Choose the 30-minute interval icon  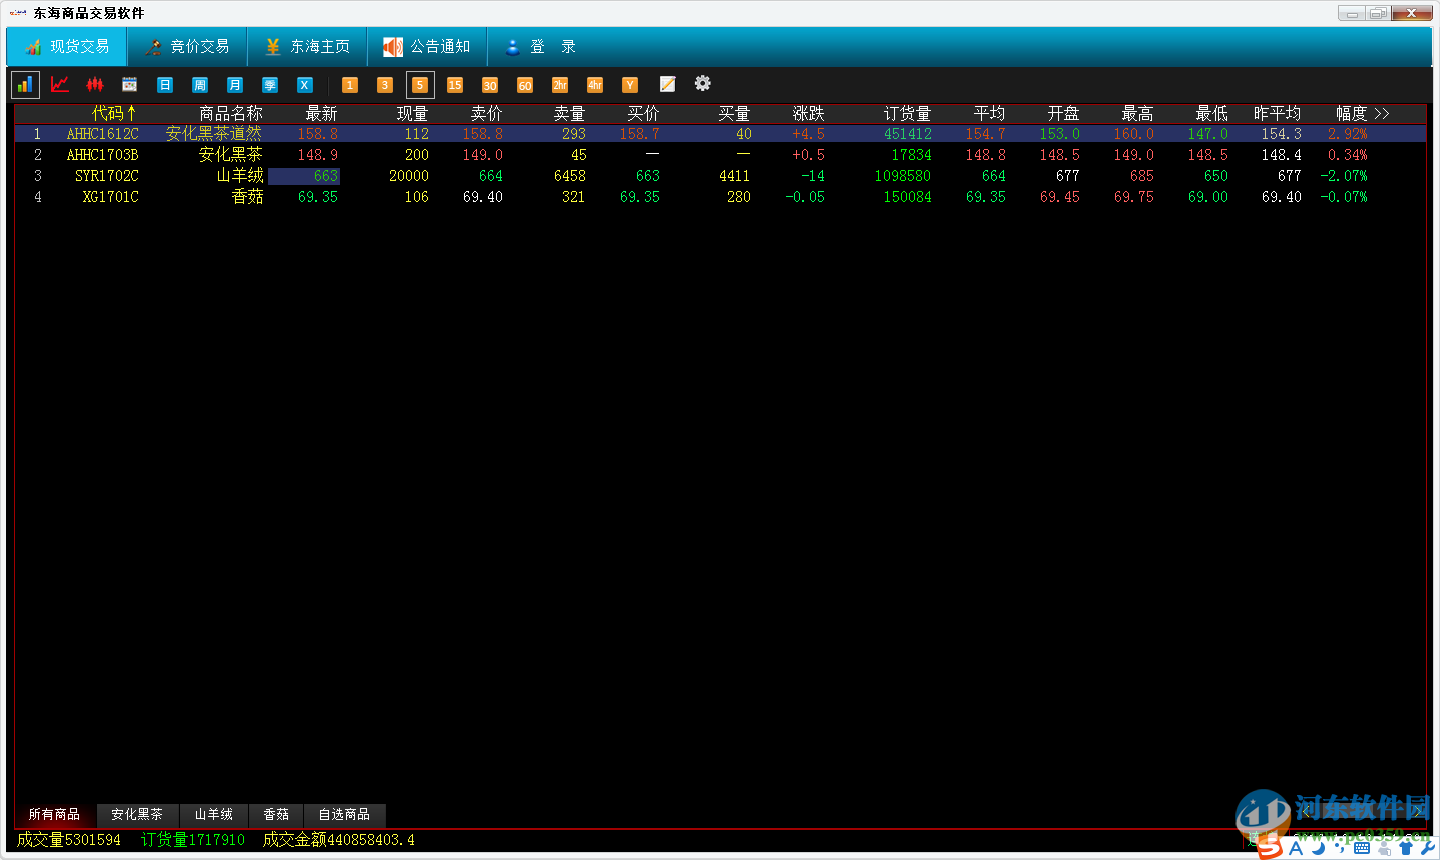tap(490, 85)
